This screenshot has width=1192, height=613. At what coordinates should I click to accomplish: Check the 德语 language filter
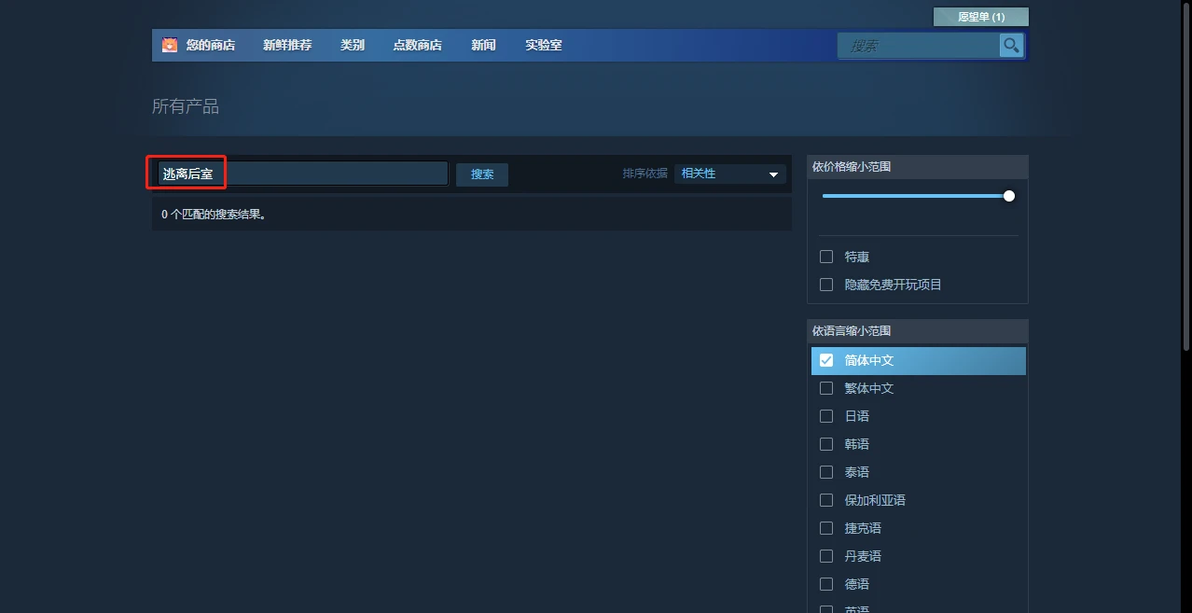(826, 585)
